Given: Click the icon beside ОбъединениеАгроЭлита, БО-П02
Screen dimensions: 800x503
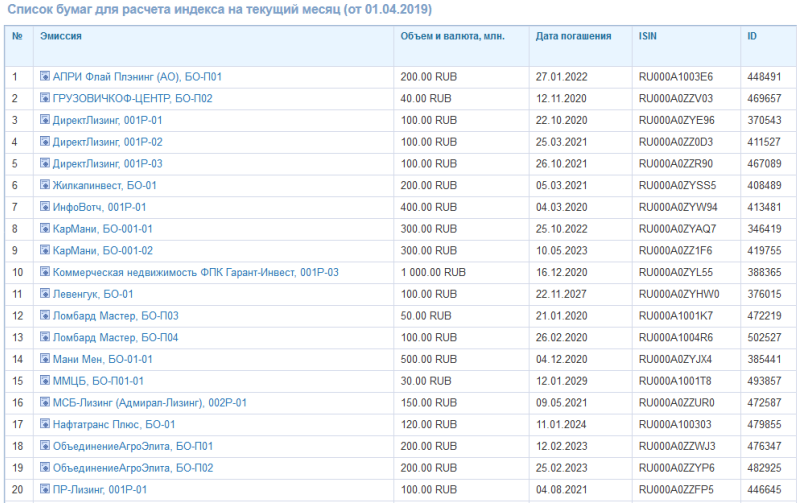Looking at the screenshot, I should point(45,467).
